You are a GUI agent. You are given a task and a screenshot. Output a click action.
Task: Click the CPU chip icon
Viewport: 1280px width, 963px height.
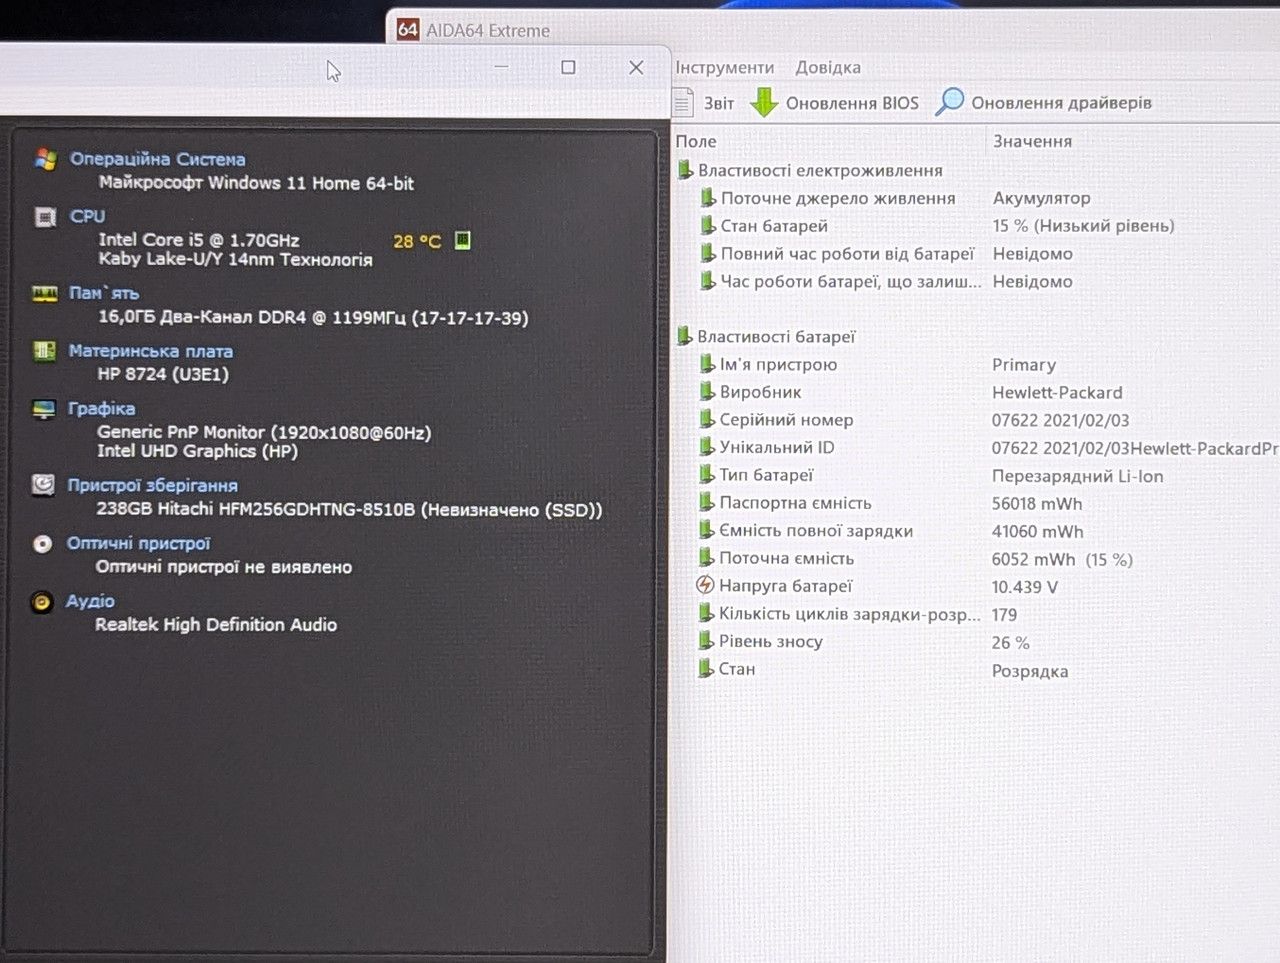pyautogui.click(x=45, y=216)
